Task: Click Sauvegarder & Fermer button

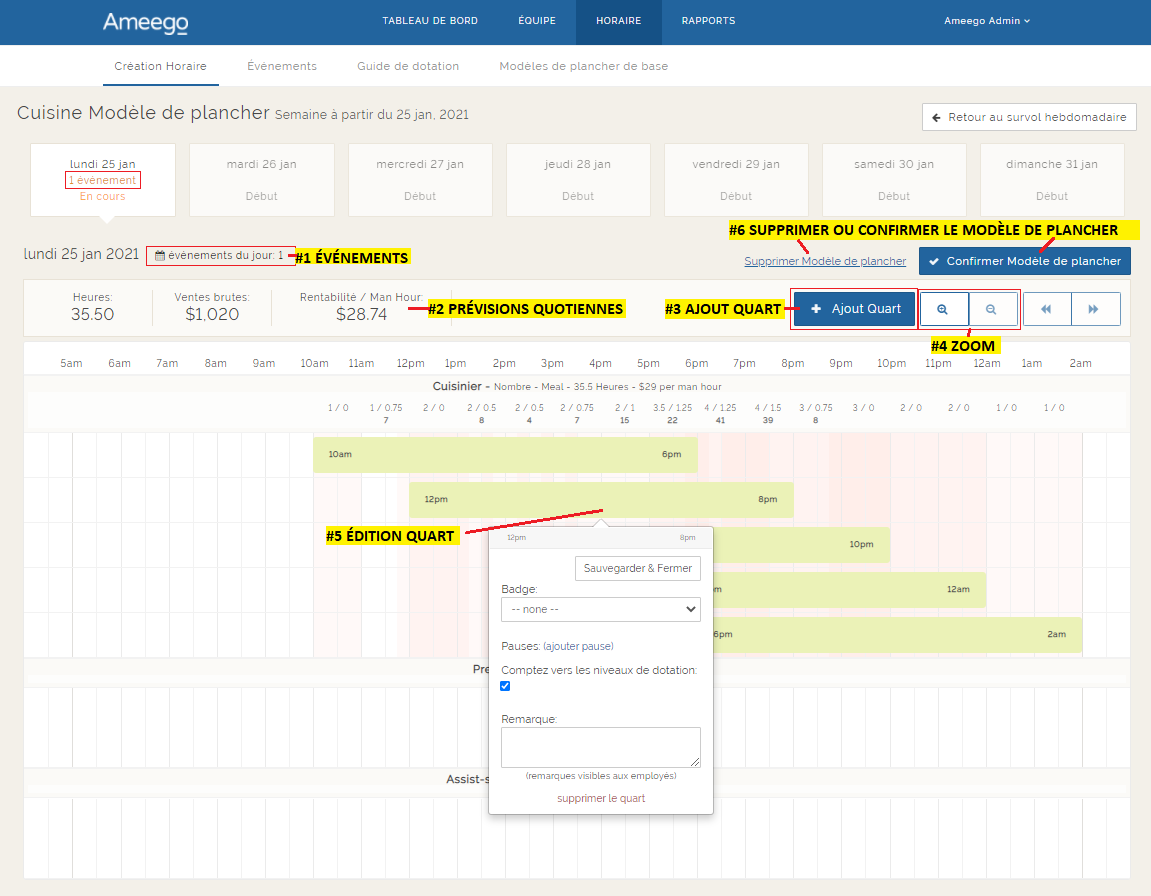Action: [x=637, y=568]
